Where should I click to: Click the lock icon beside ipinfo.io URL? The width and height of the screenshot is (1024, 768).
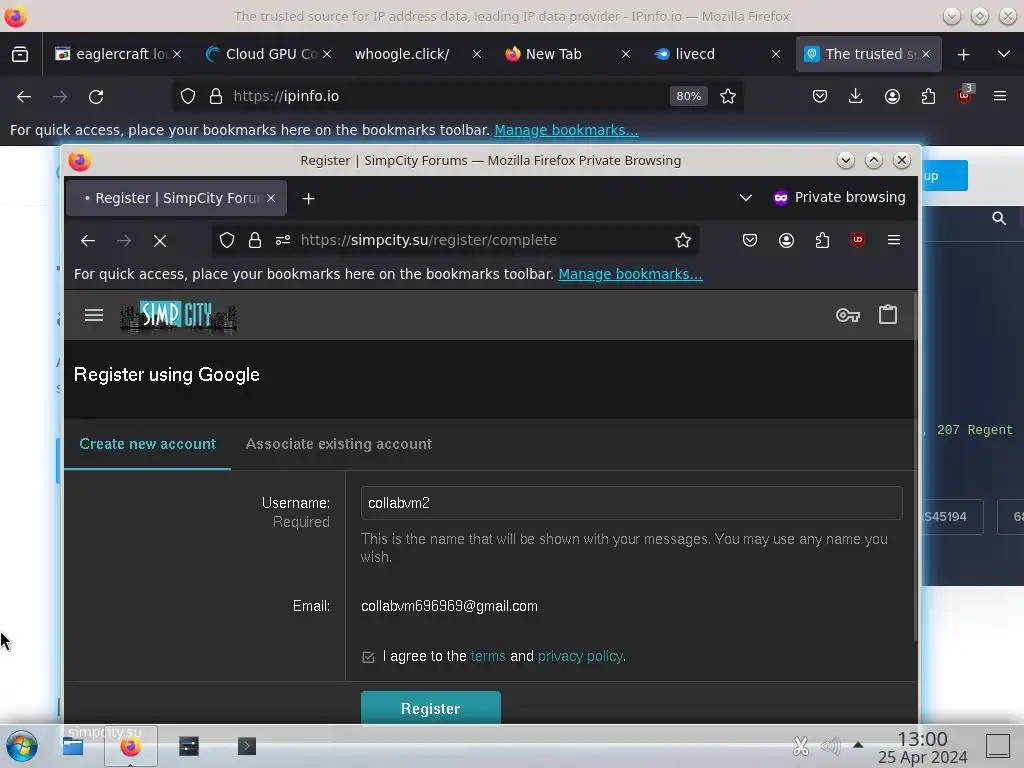click(x=216, y=97)
